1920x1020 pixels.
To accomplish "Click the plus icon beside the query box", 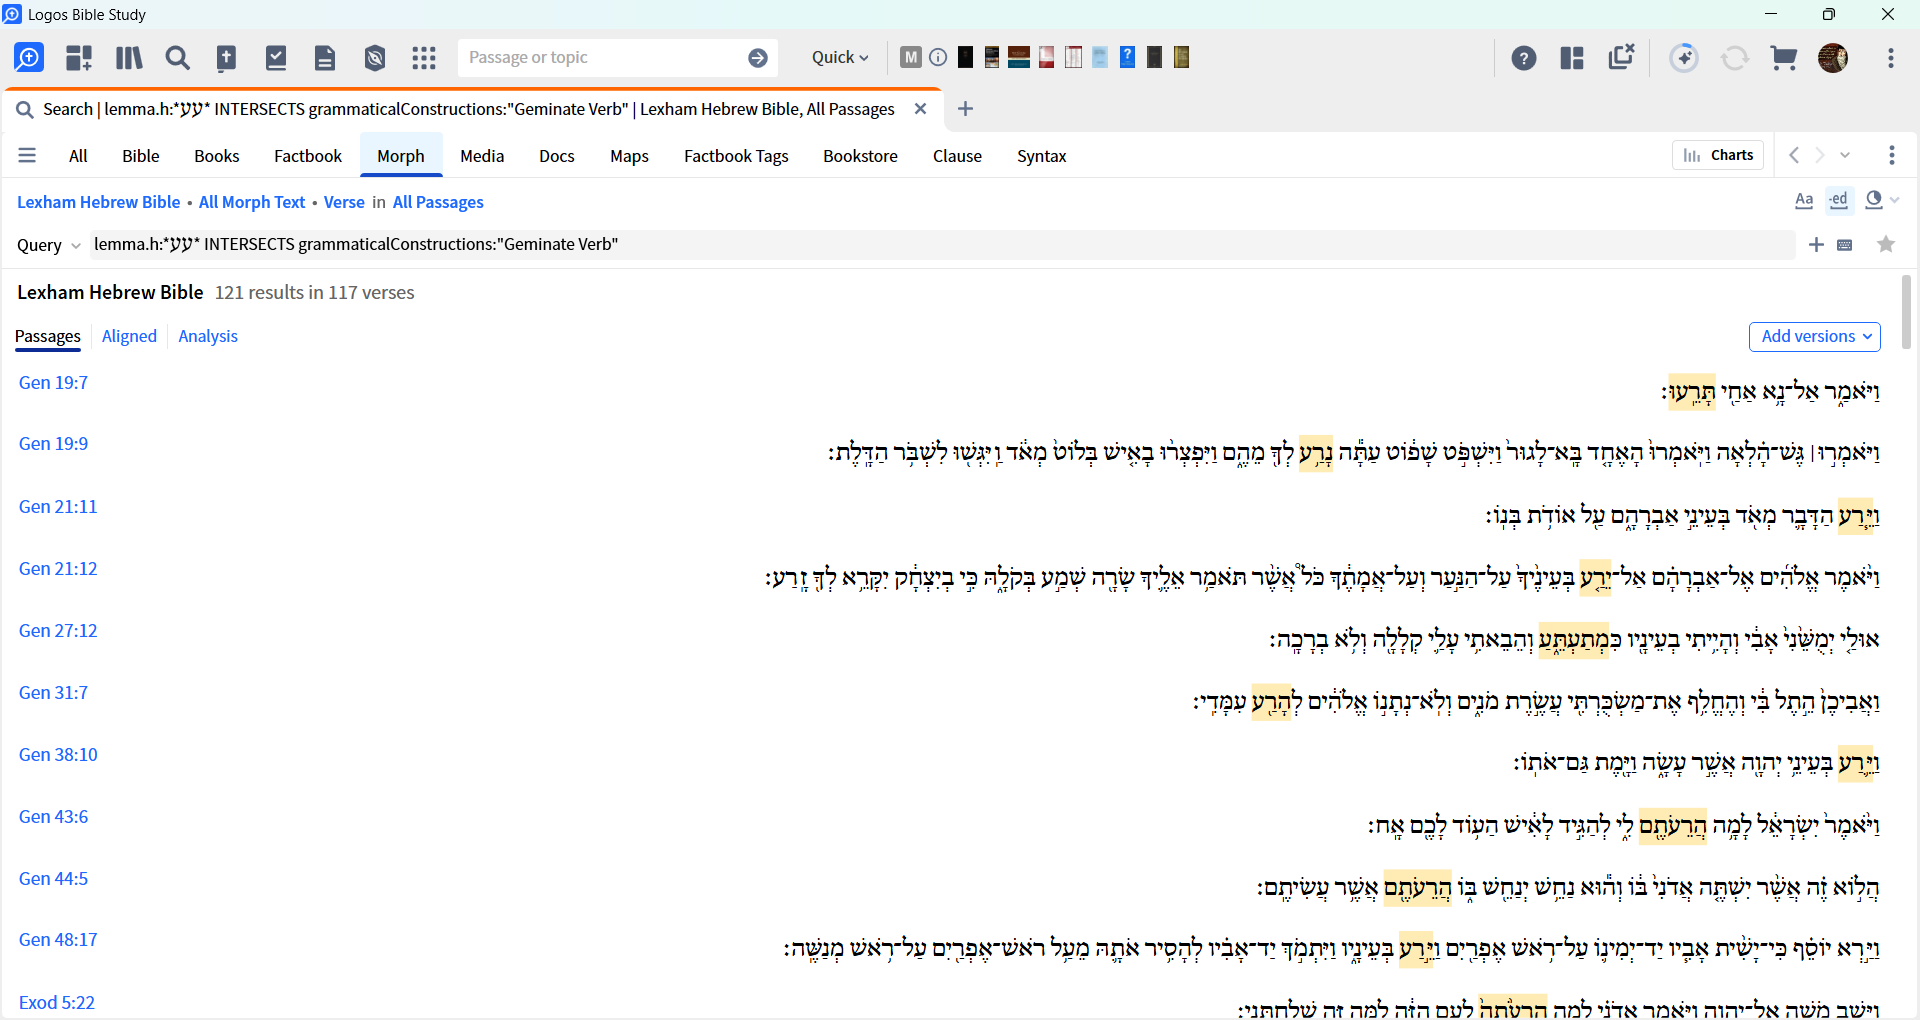I will pos(1816,245).
